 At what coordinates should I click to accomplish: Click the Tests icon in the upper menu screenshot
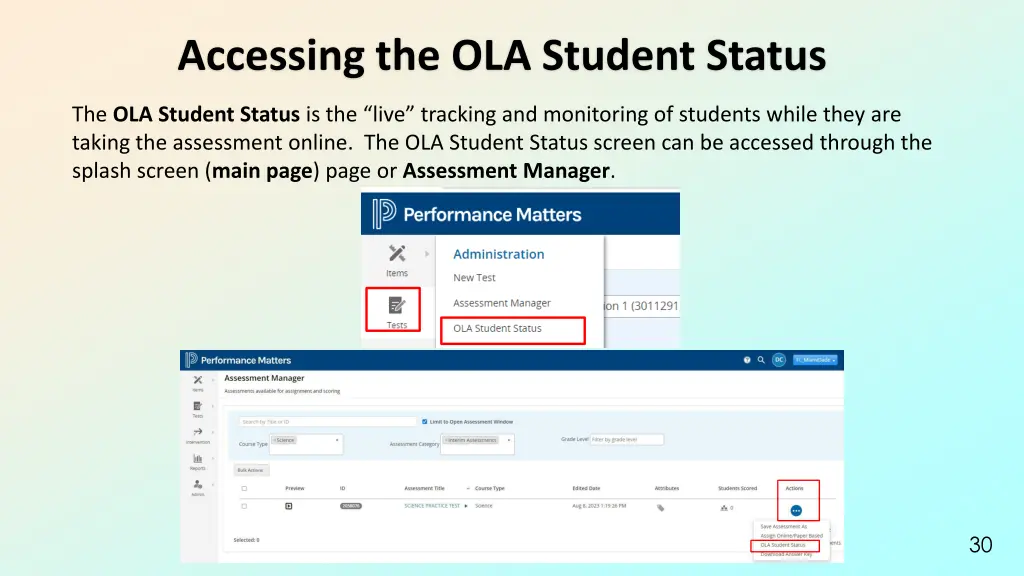click(x=396, y=306)
